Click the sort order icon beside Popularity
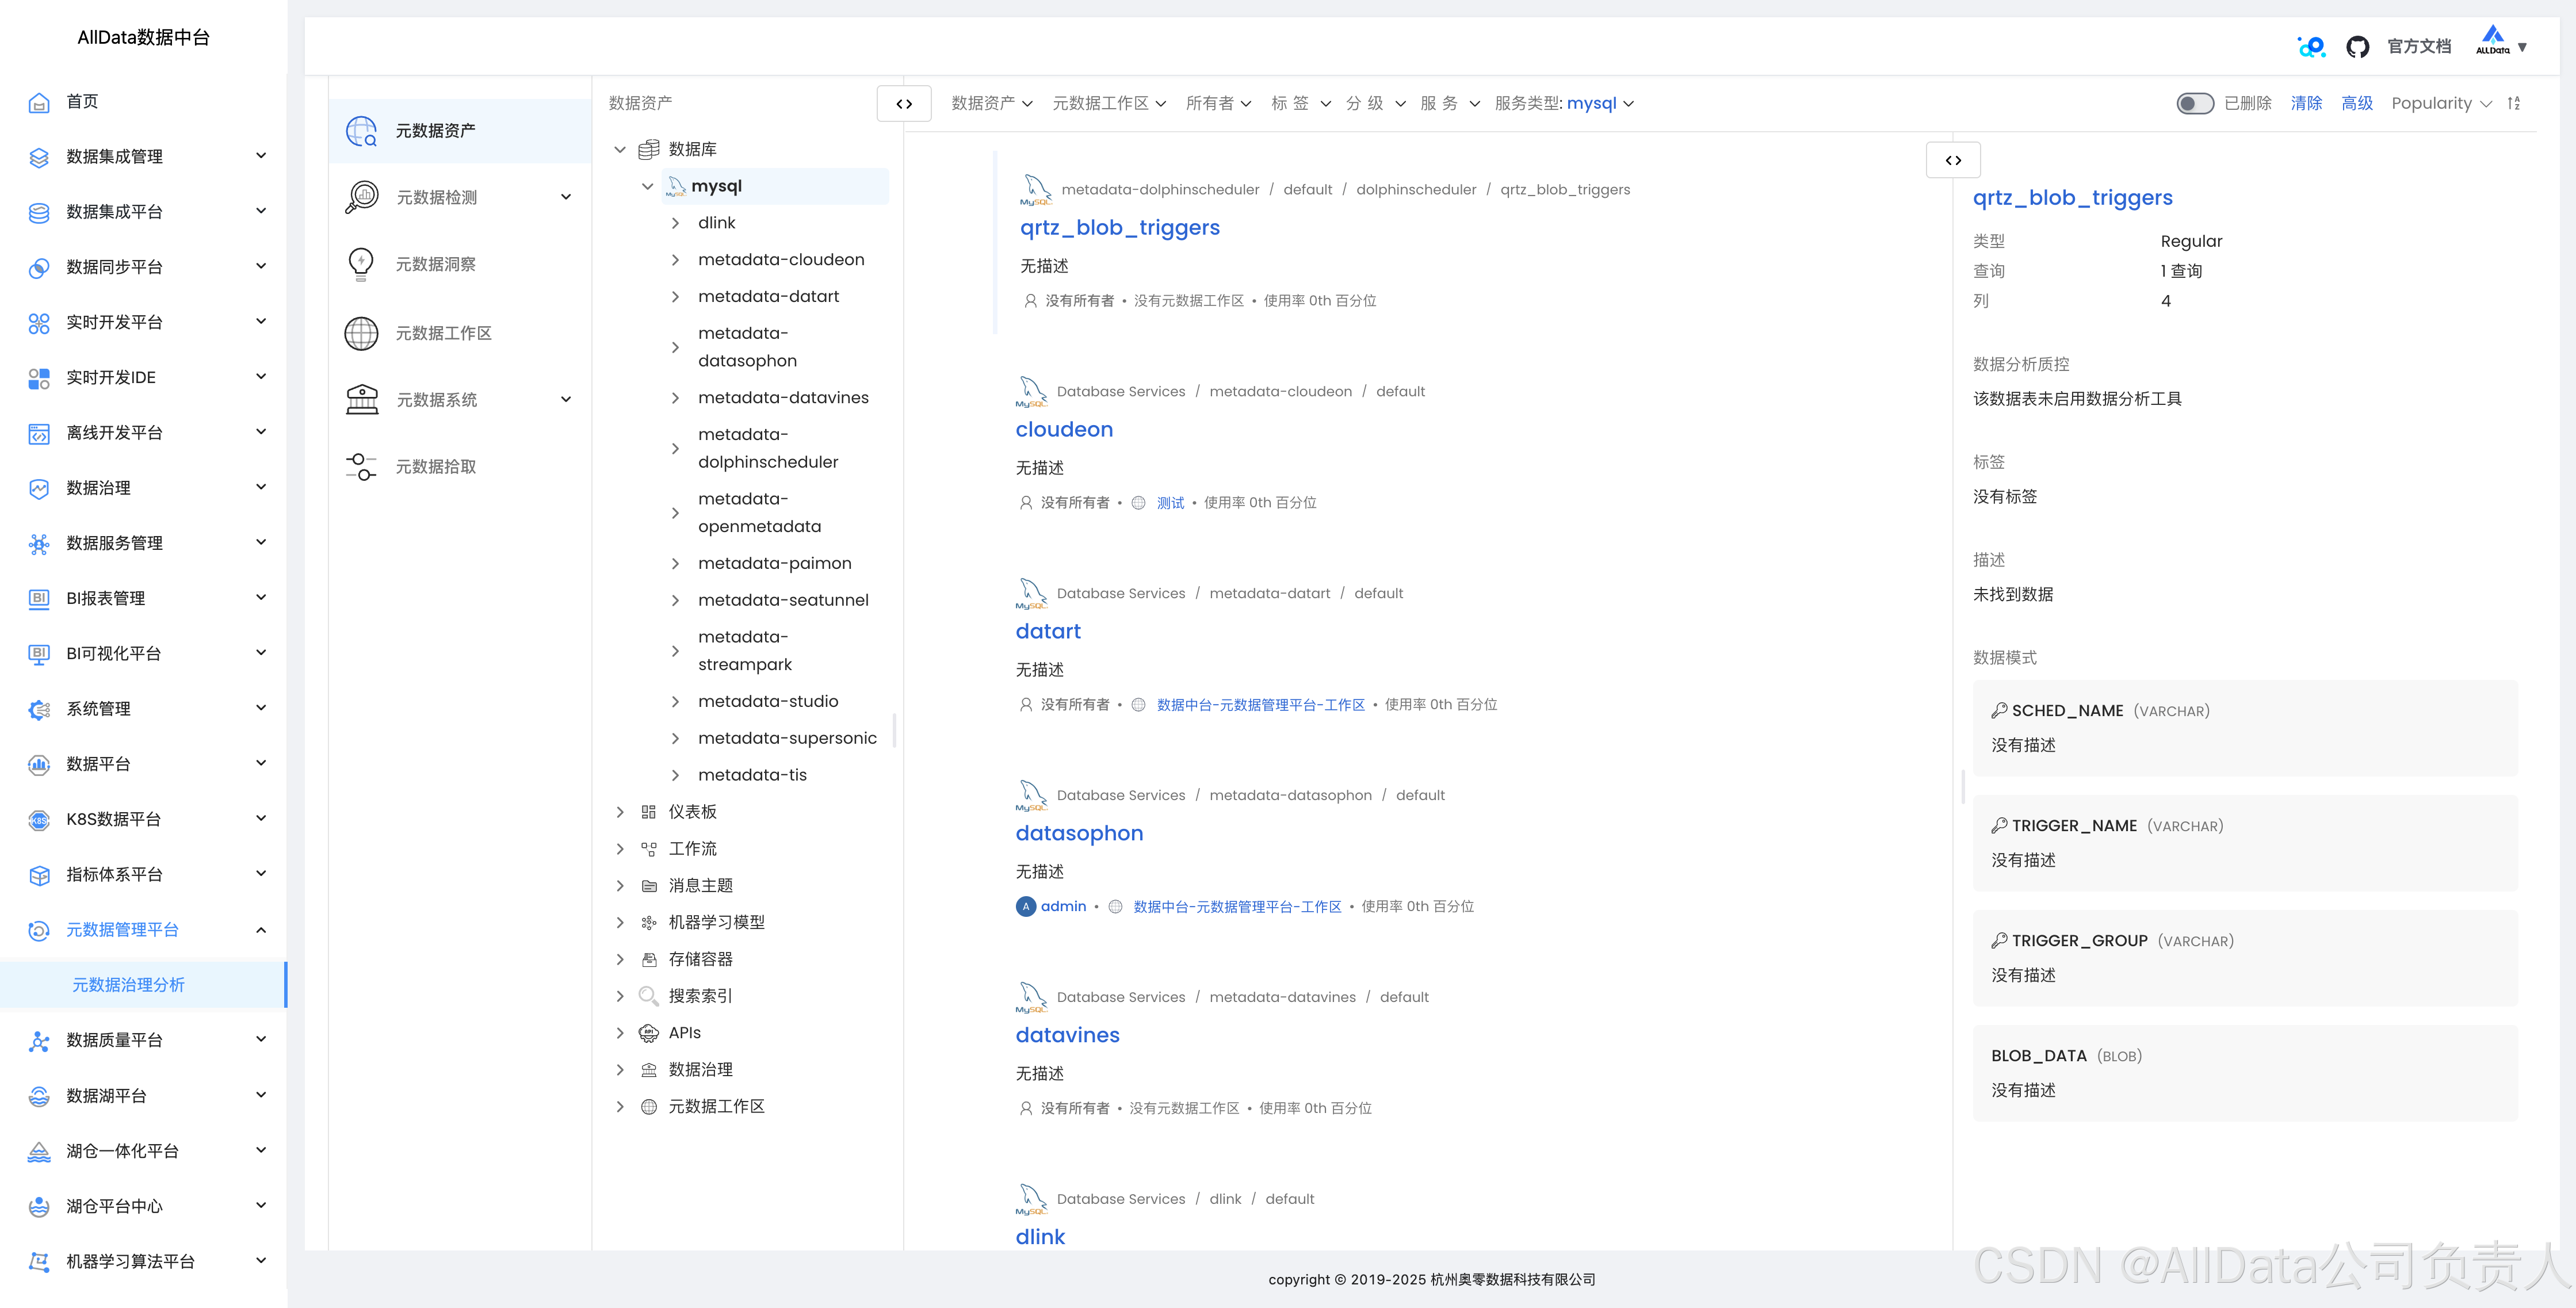2576x1308 pixels. [x=2514, y=103]
